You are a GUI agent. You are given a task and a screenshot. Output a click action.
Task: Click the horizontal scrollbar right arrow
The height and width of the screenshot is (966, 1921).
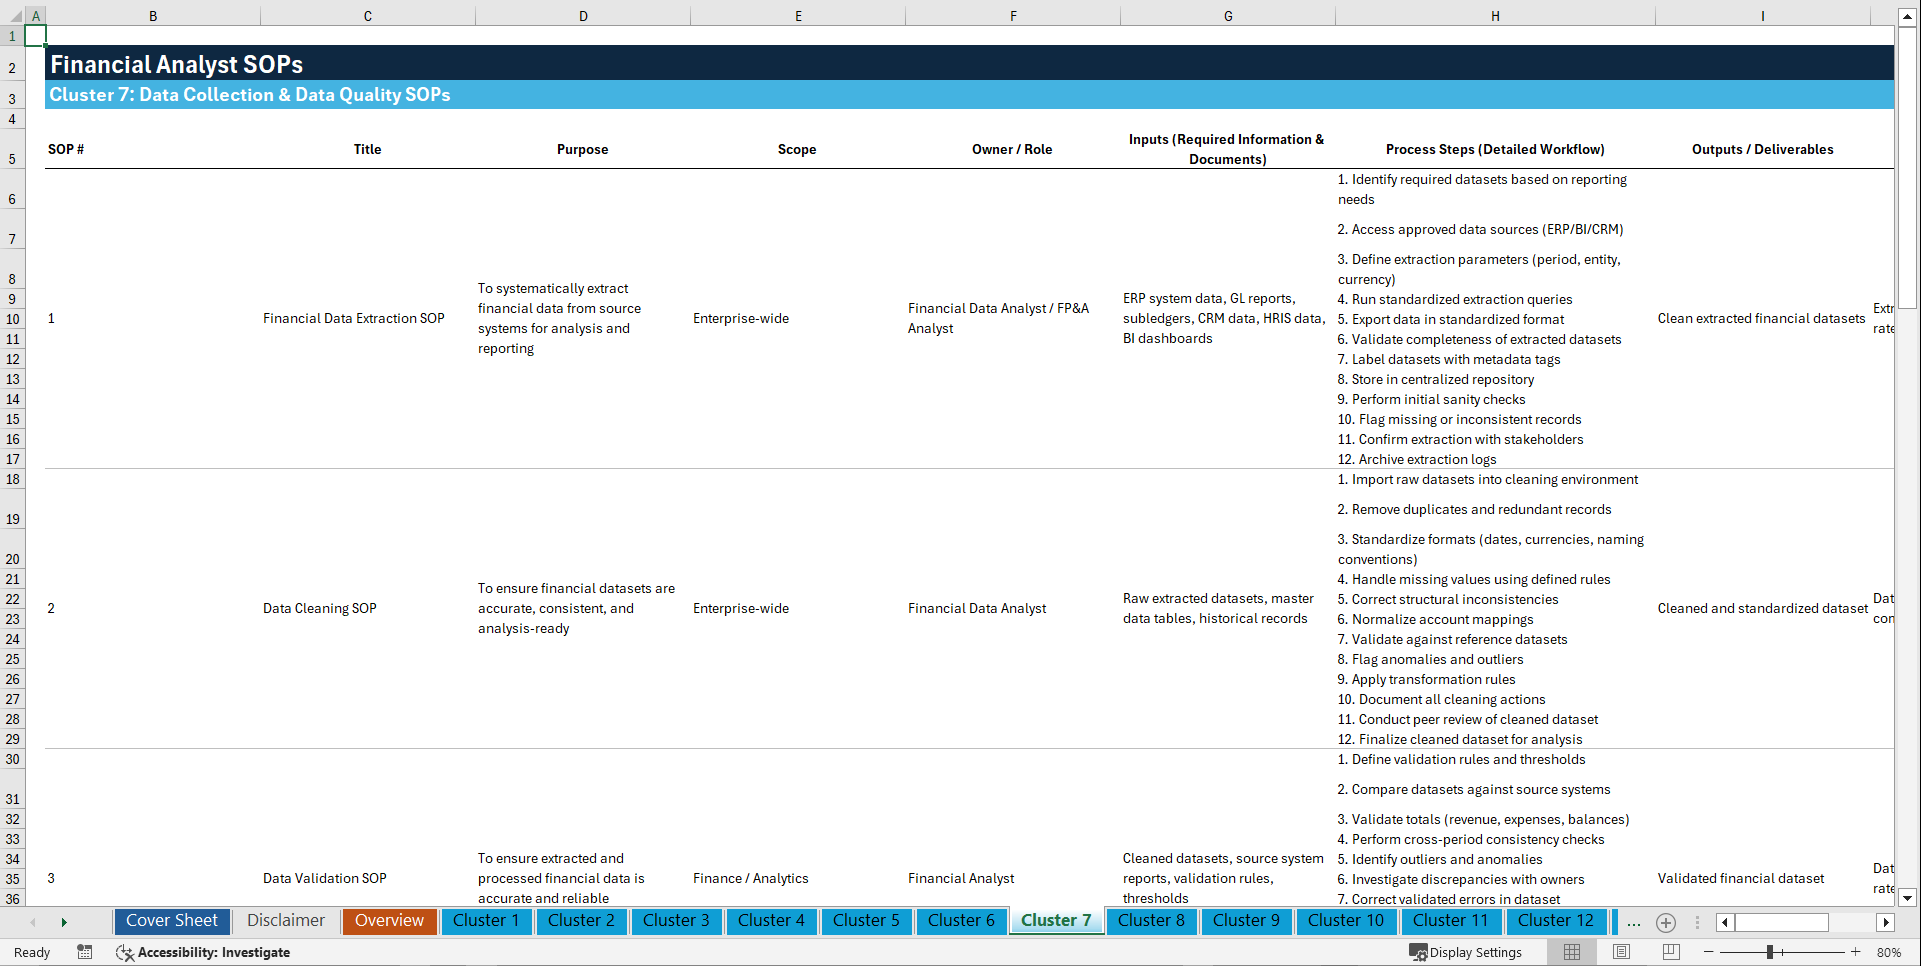[x=1886, y=922]
